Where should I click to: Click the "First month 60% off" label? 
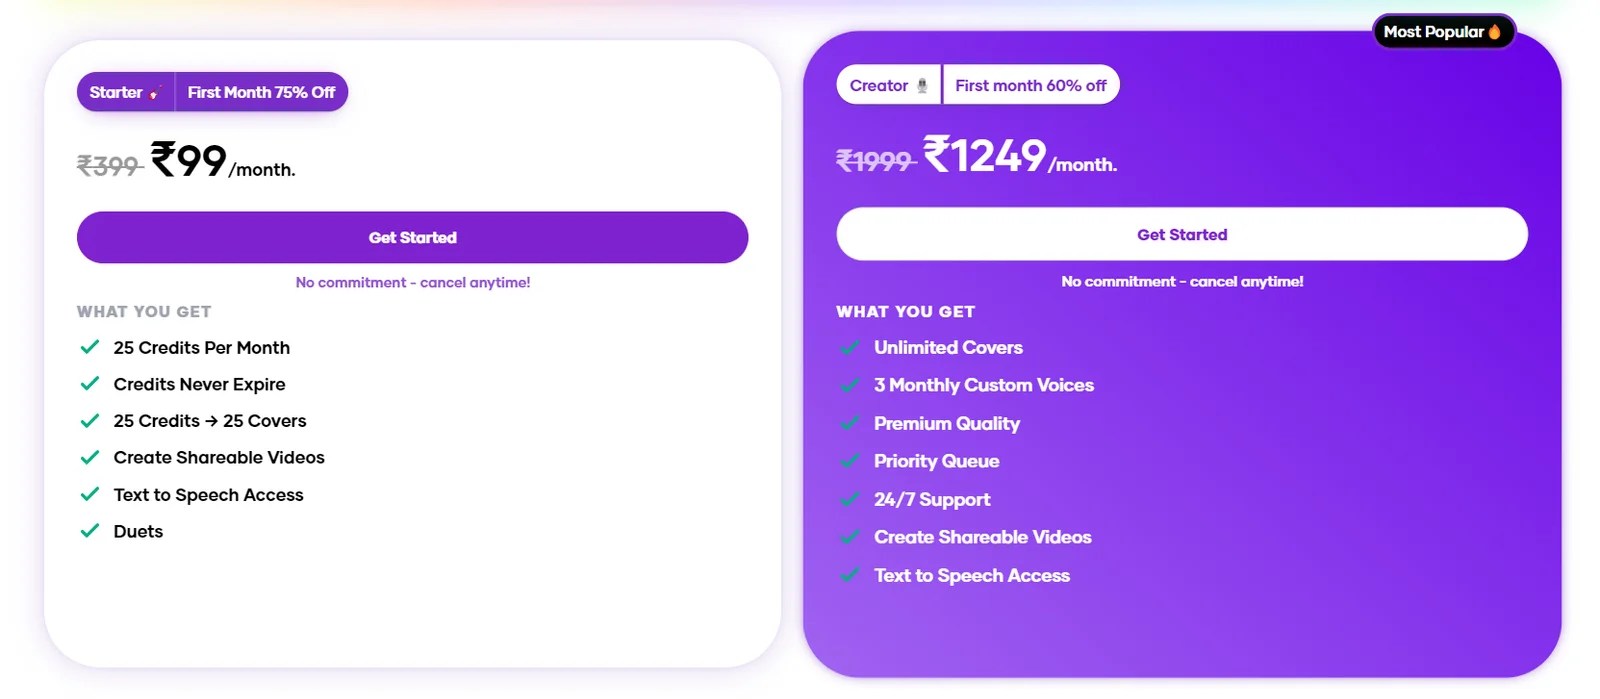pyautogui.click(x=1031, y=84)
